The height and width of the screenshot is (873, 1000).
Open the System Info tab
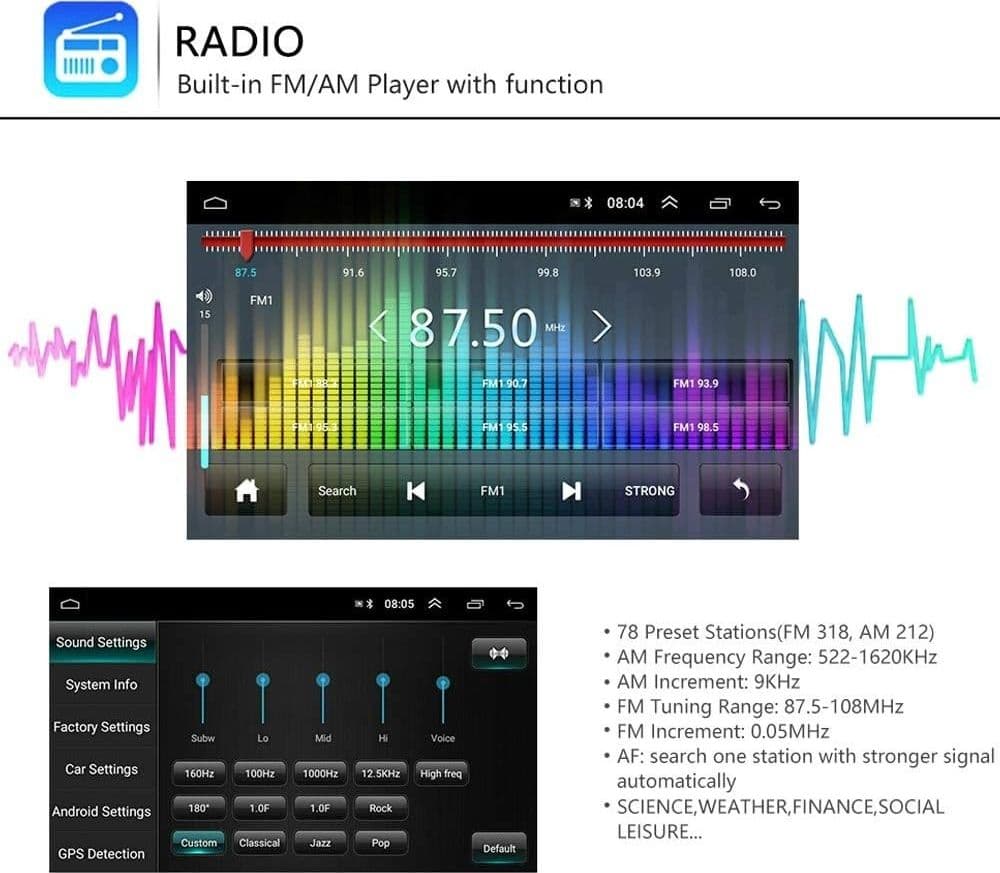pyautogui.click(x=102, y=685)
